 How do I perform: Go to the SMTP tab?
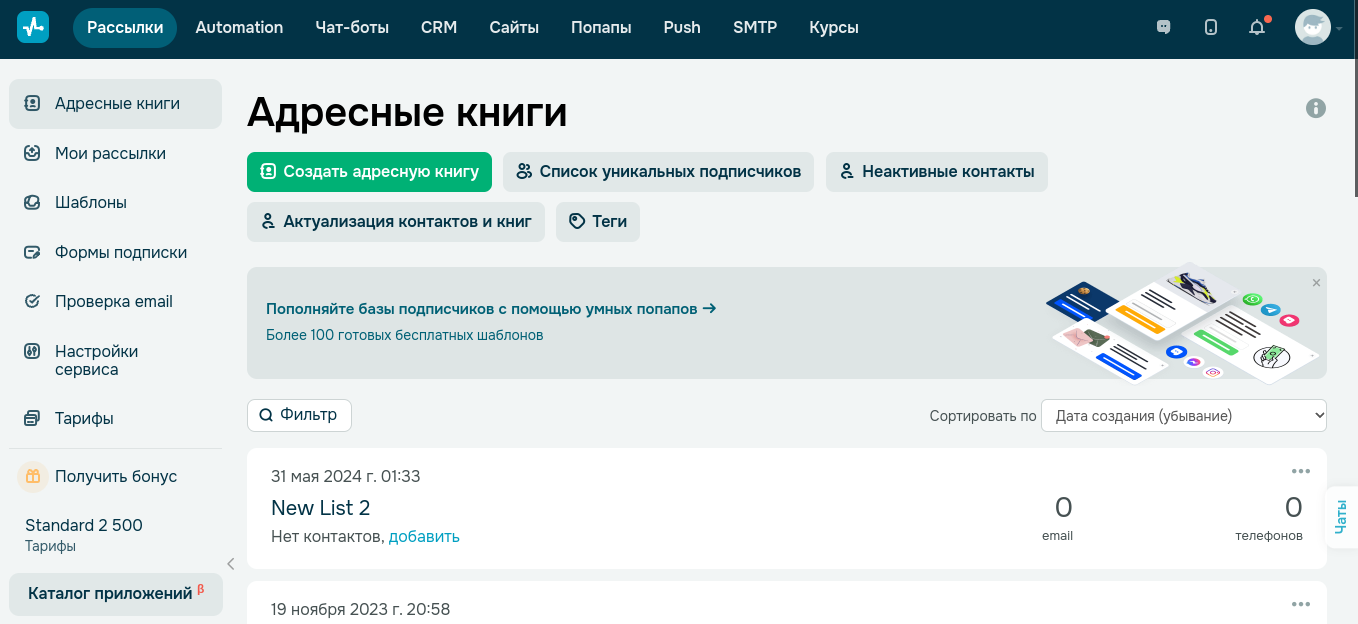click(755, 28)
